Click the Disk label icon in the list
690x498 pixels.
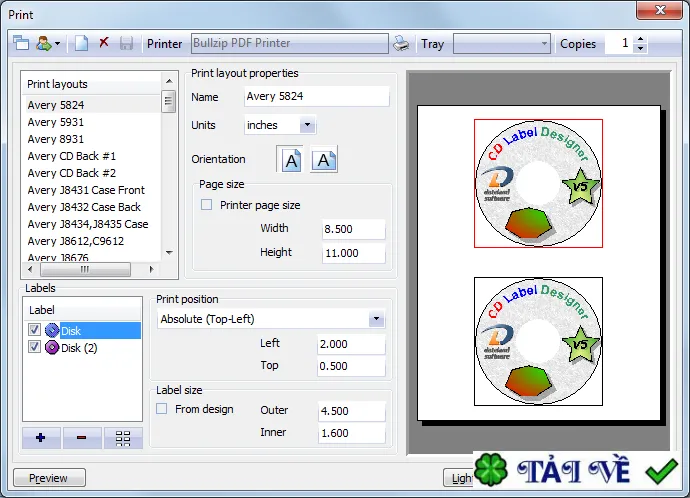[x=52, y=330]
